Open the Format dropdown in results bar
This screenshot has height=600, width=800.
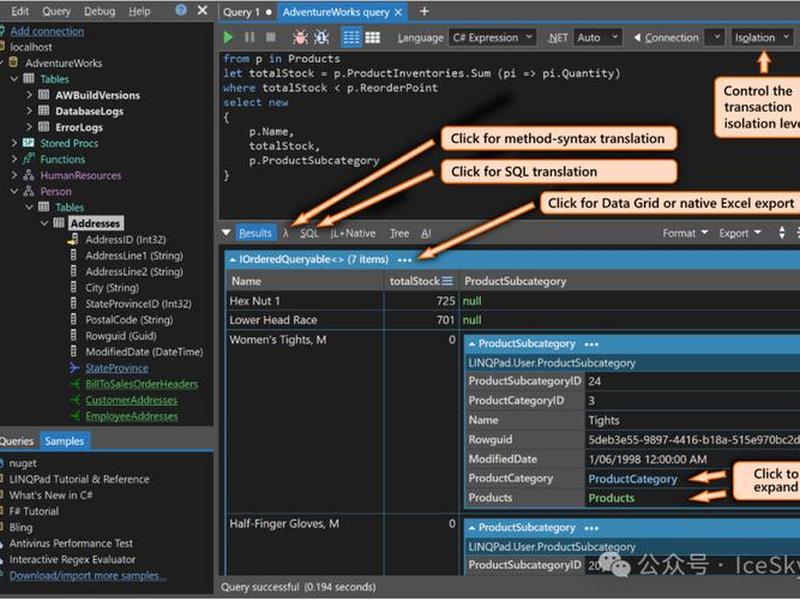tap(685, 233)
